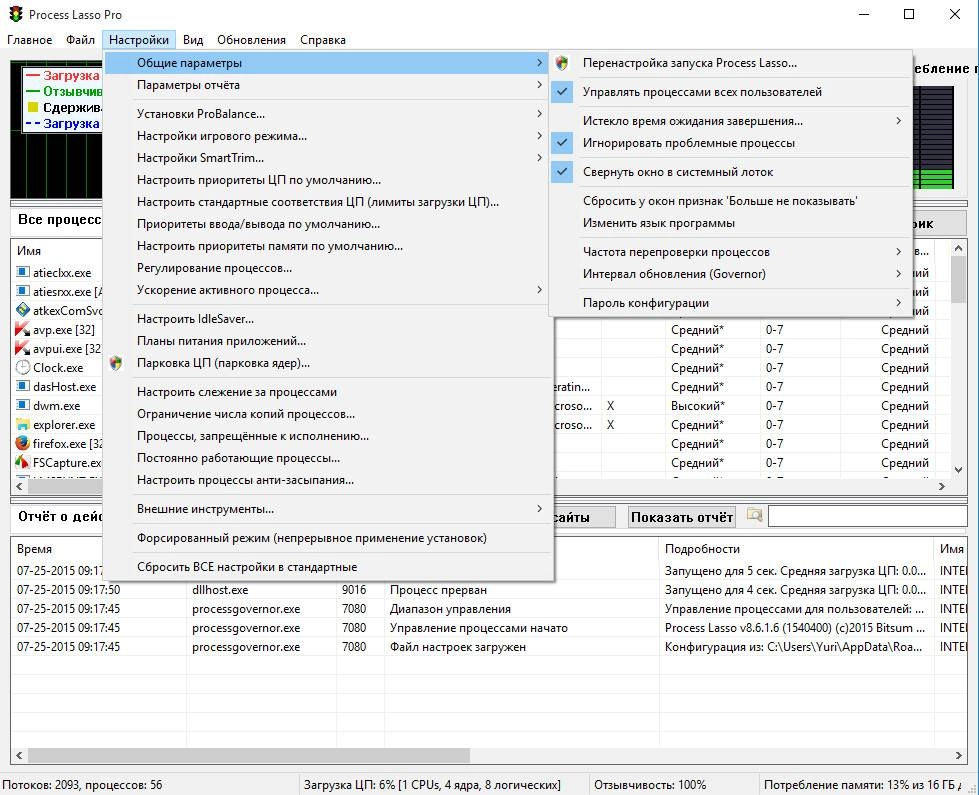The height and width of the screenshot is (795, 979).
Task: Open the Главное menu
Action: 29,40
